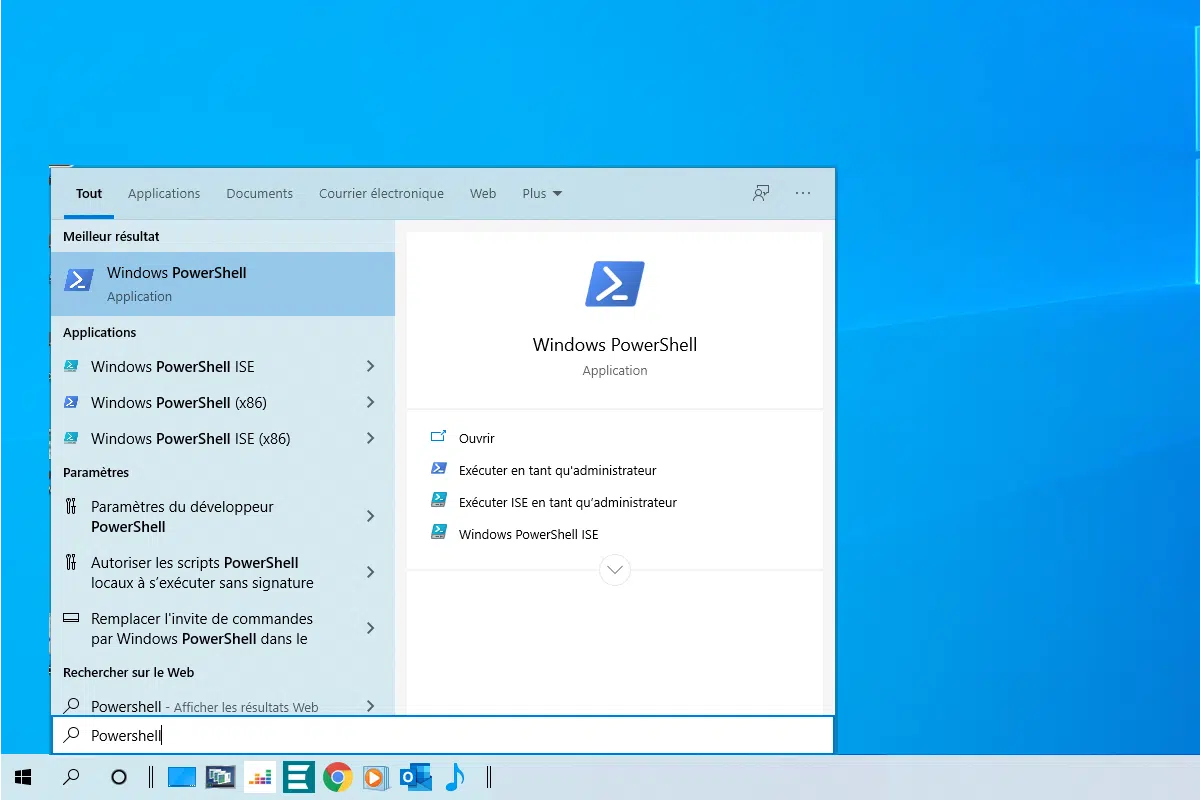This screenshot has height=800, width=1200.
Task: Click the Ouvrir open-window icon
Action: coord(438,437)
